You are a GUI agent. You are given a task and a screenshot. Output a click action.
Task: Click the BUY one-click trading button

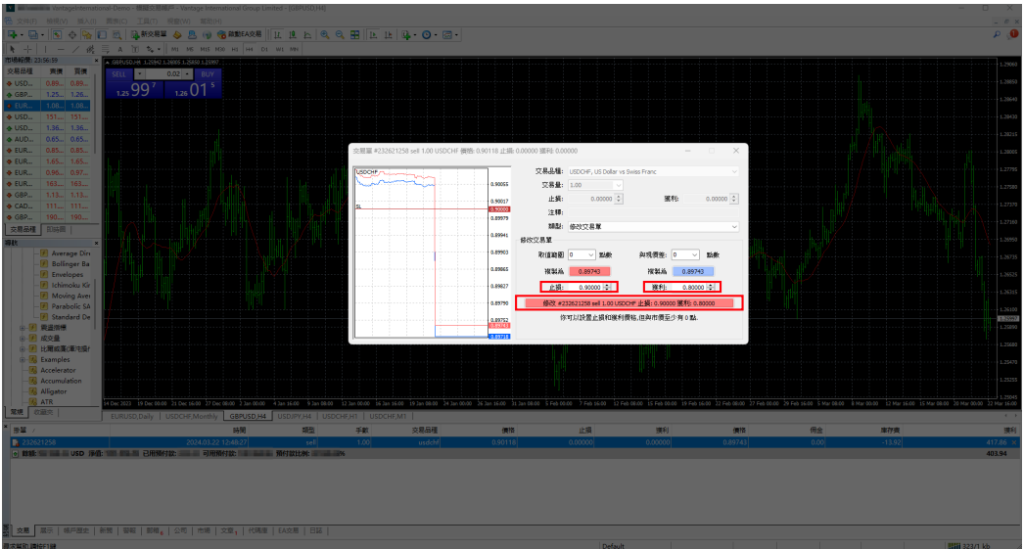(x=207, y=74)
